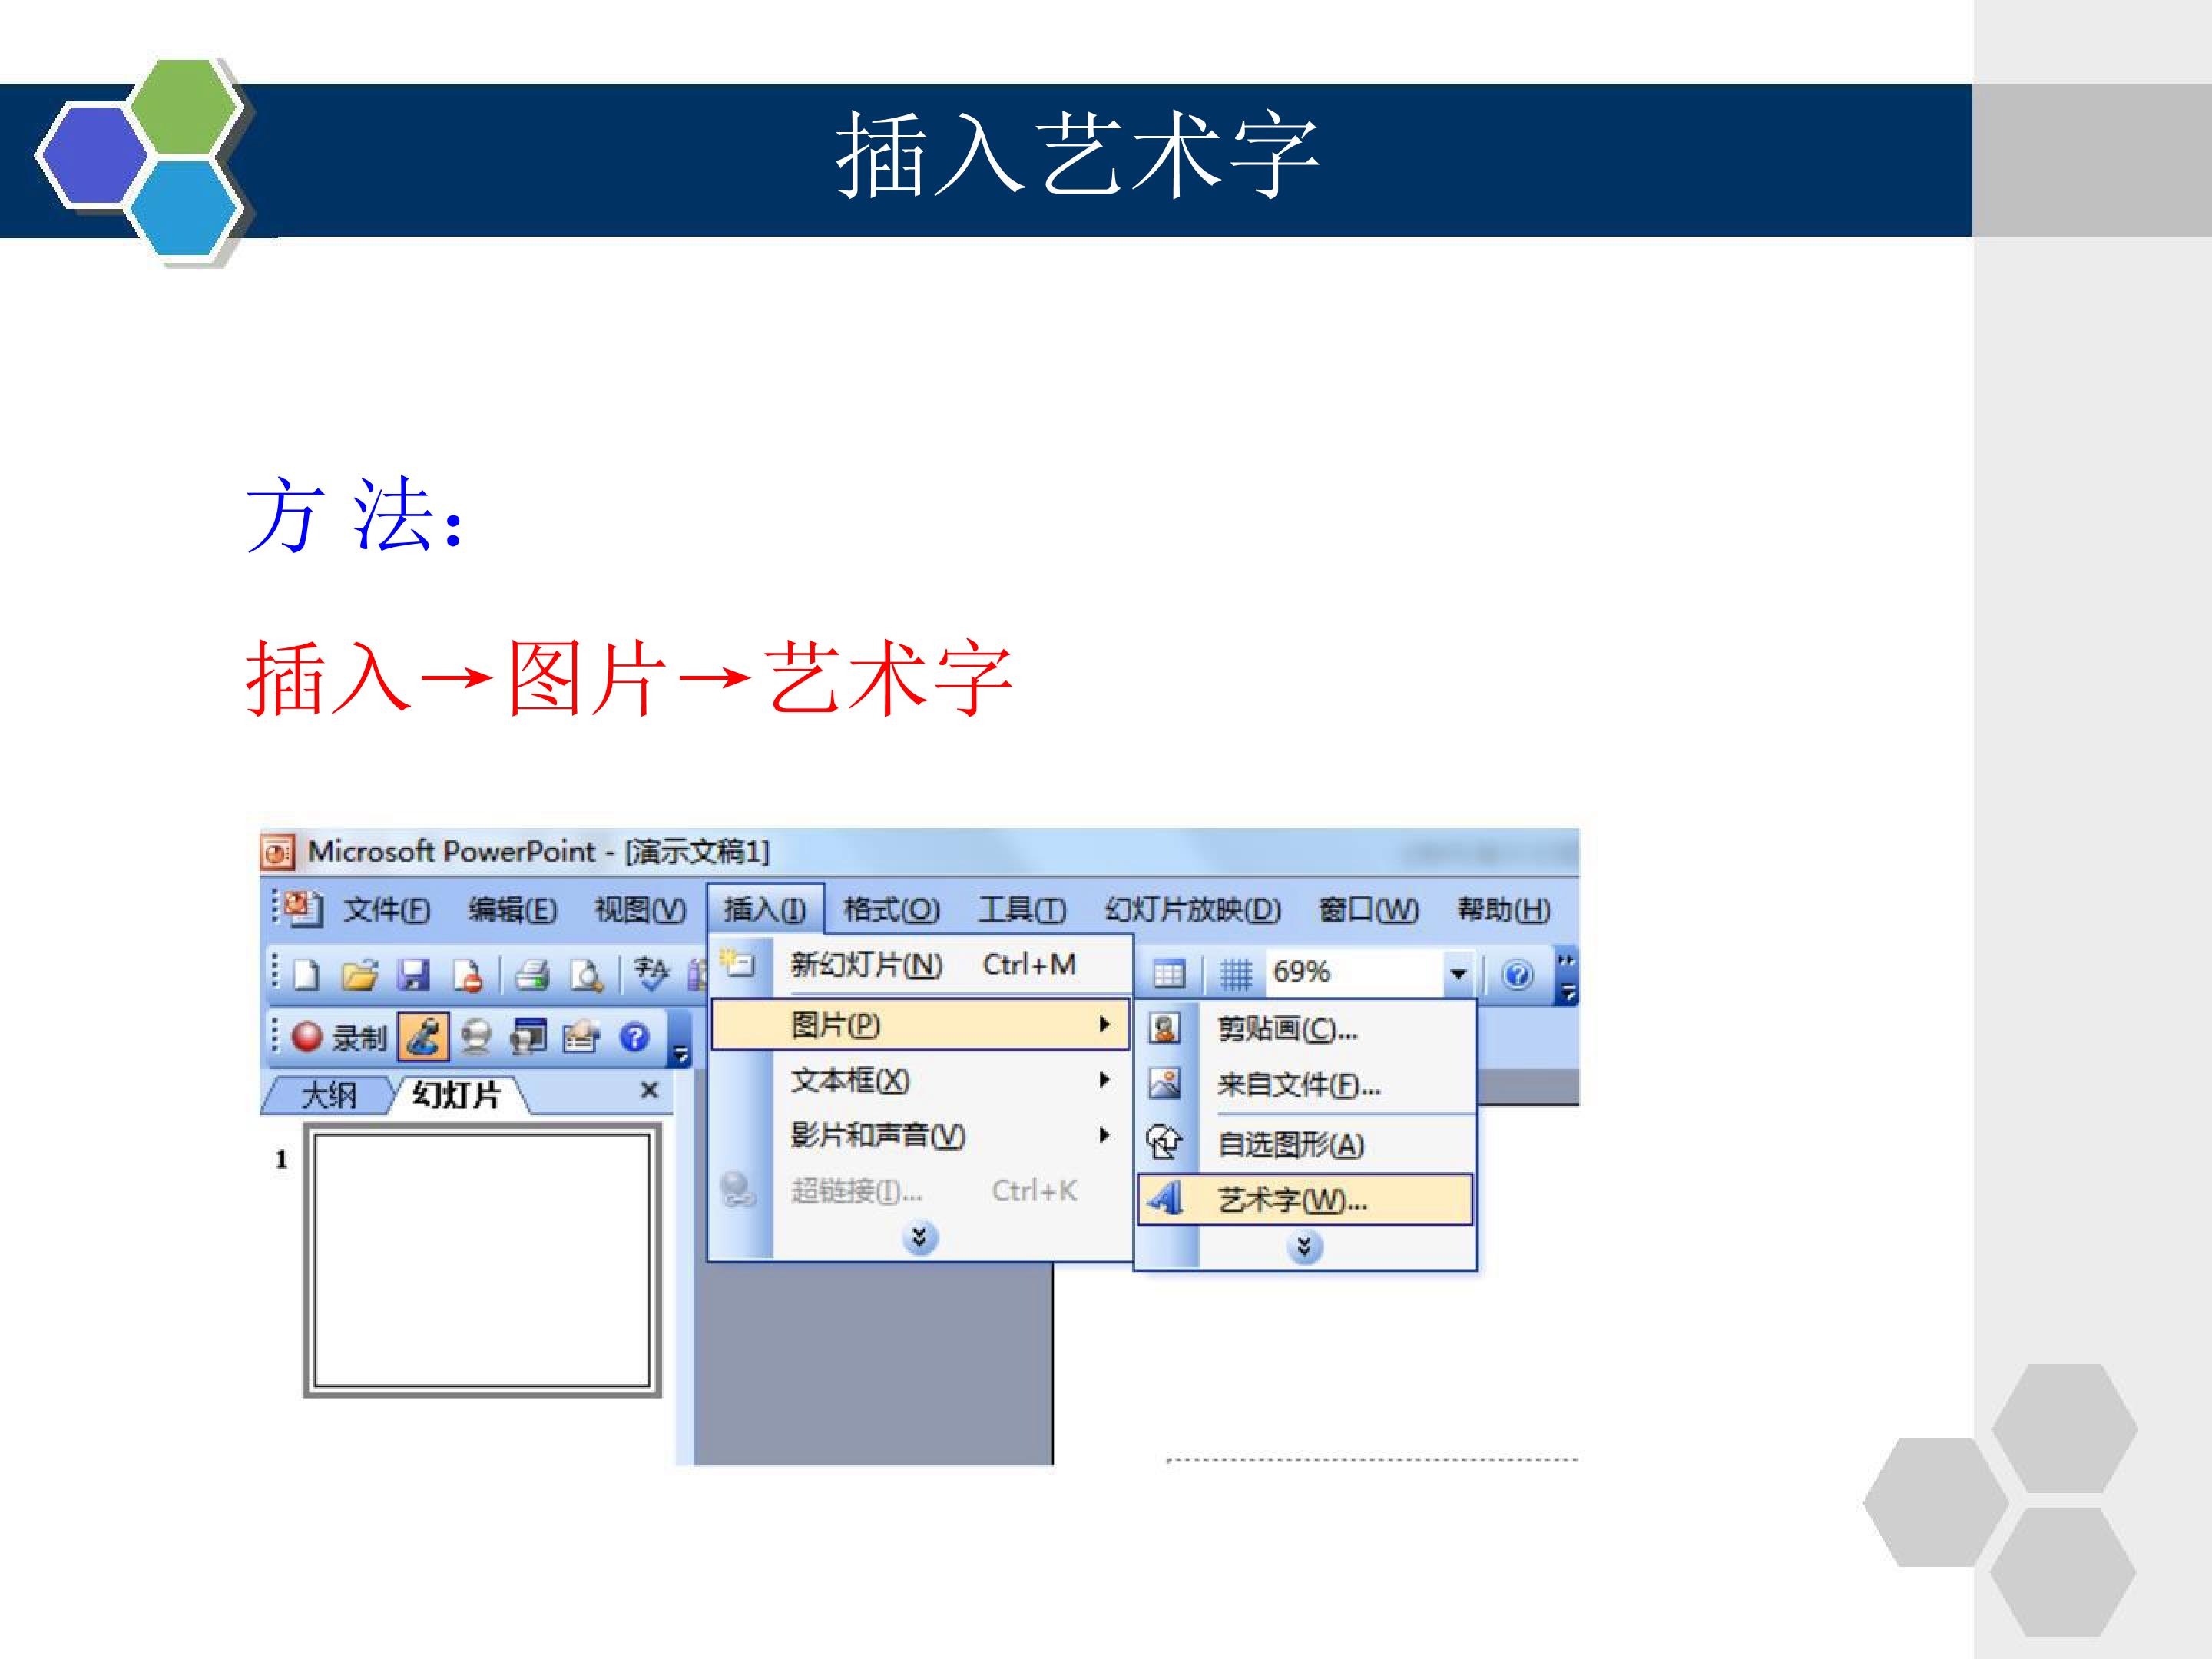This screenshot has width=2212, height=1659.
Task: Click the 艺术字 WordArt icon
Action: [x=1165, y=1198]
